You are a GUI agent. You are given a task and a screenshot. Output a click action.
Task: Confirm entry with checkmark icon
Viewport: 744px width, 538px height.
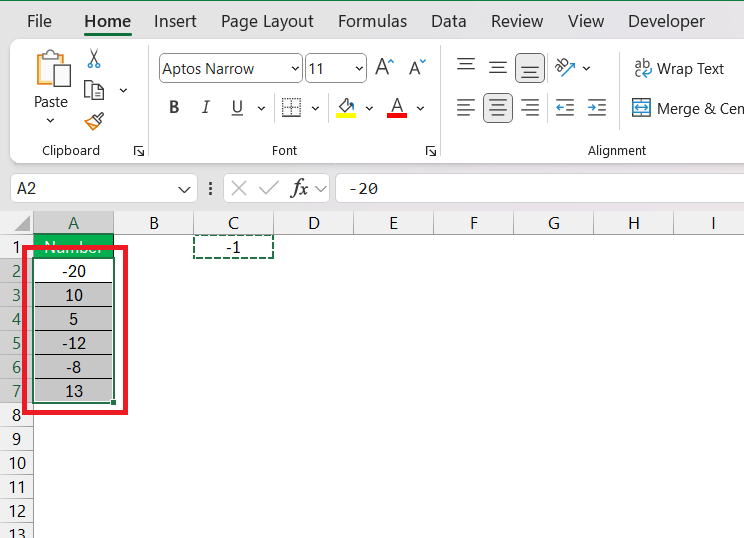click(269, 188)
